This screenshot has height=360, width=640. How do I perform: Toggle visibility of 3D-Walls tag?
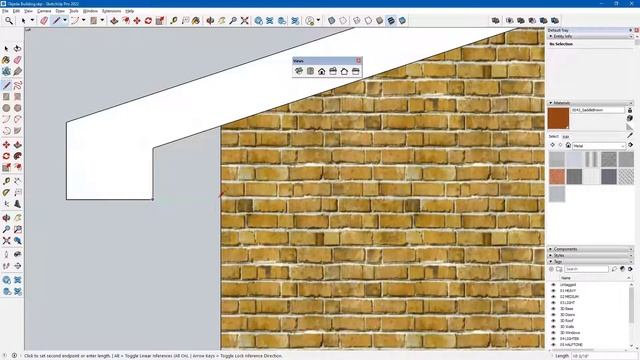coord(553,327)
